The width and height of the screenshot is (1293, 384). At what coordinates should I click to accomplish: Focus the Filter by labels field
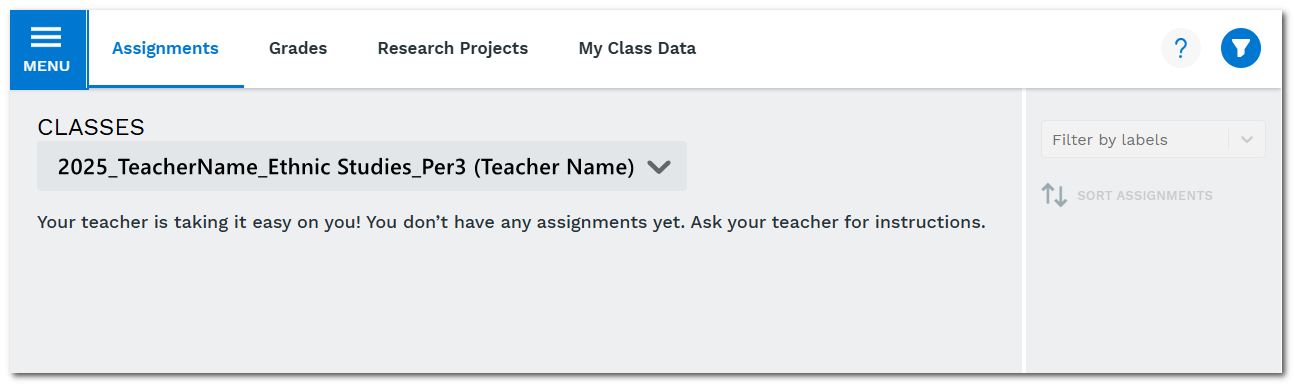click(x=1153, y=139)
